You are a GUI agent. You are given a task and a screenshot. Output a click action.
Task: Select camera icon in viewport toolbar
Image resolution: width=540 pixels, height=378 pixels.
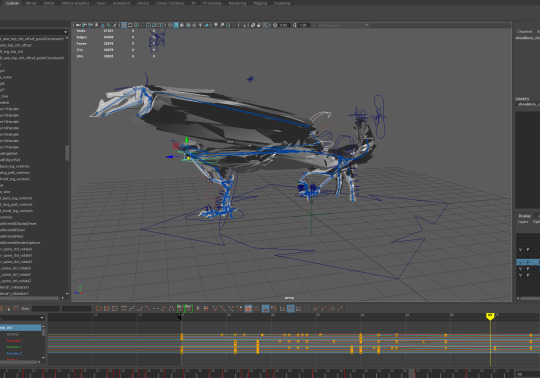click(78, 25)
